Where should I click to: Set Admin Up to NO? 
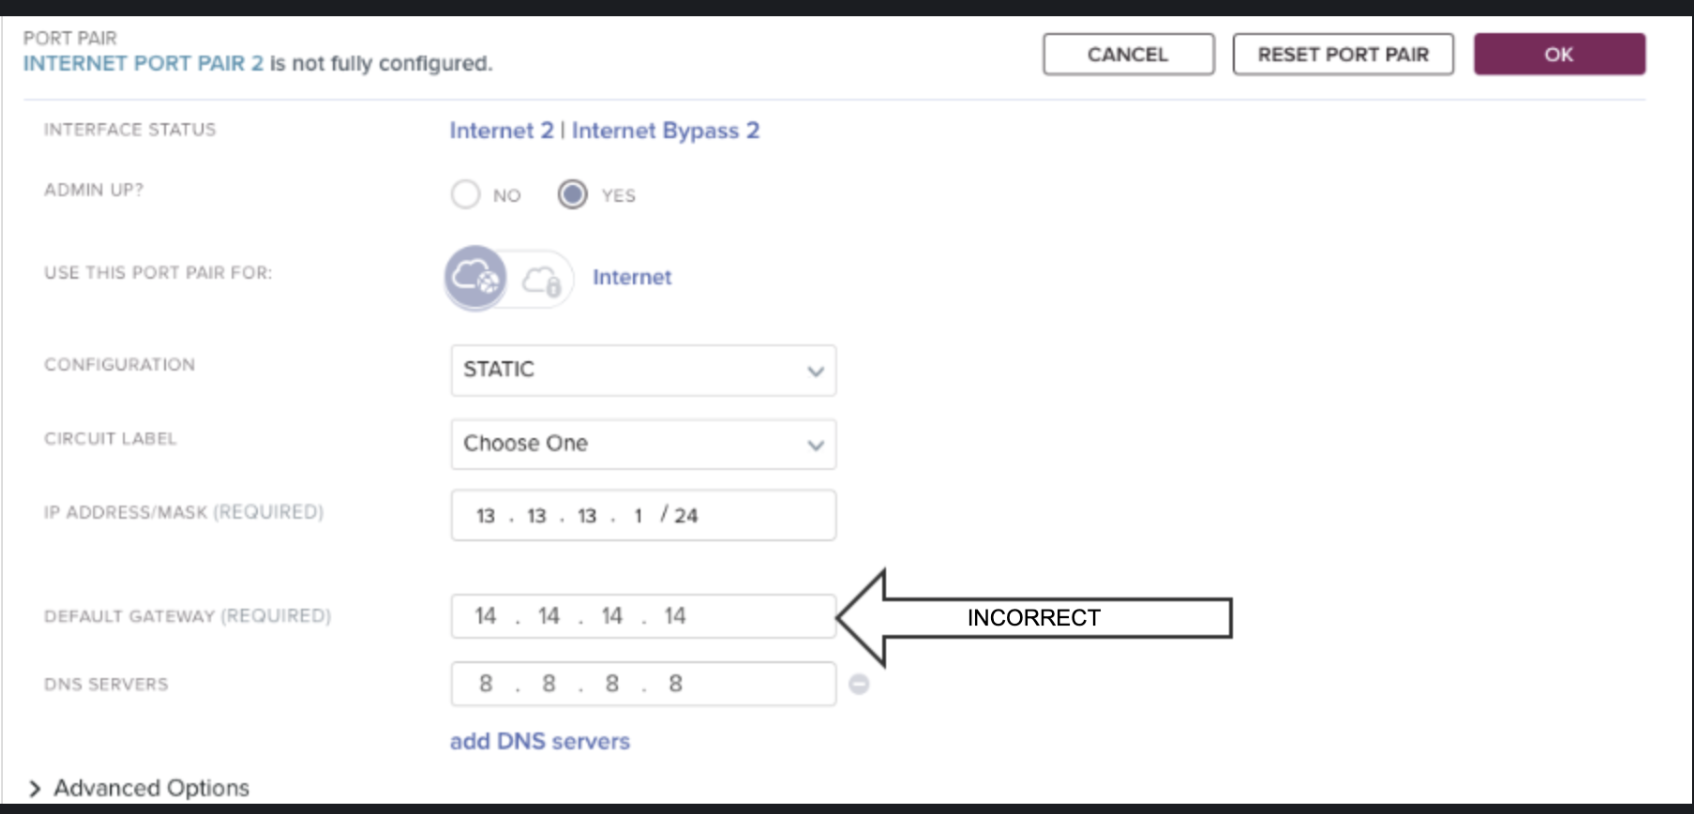pyautogui.click(x=466, y=194)
